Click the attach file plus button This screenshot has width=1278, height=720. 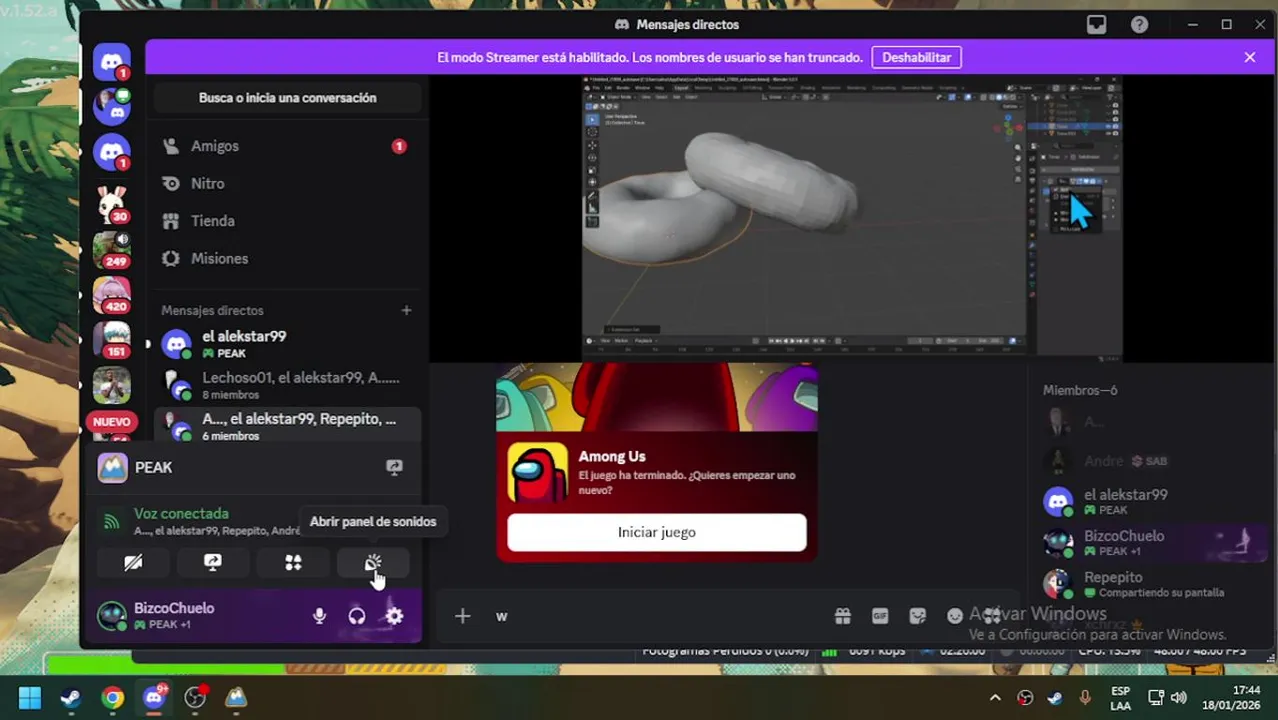pos(462,616)
